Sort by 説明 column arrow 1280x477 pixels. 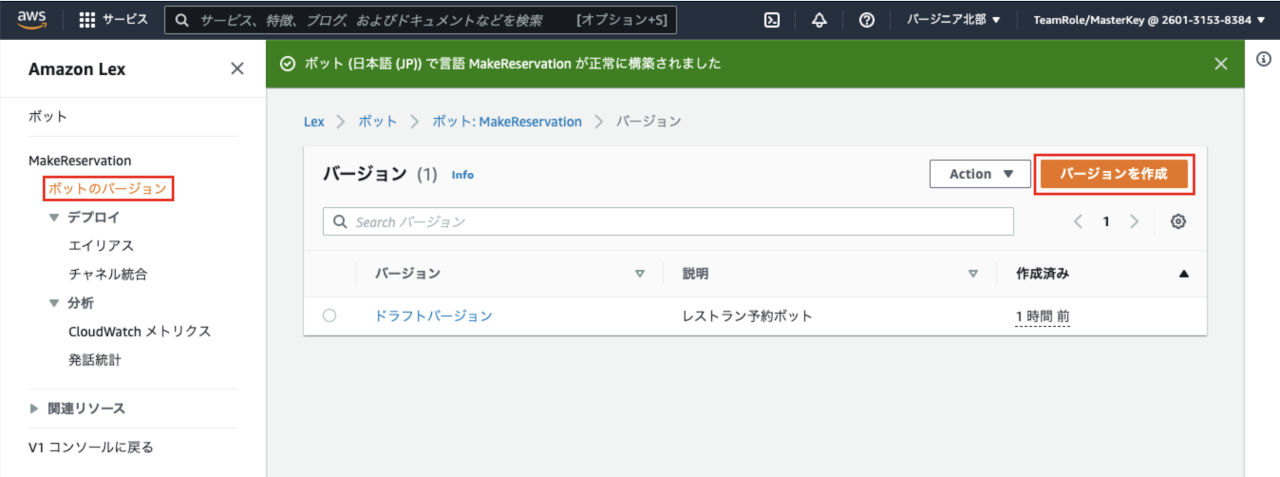click(x=973, y=273)
